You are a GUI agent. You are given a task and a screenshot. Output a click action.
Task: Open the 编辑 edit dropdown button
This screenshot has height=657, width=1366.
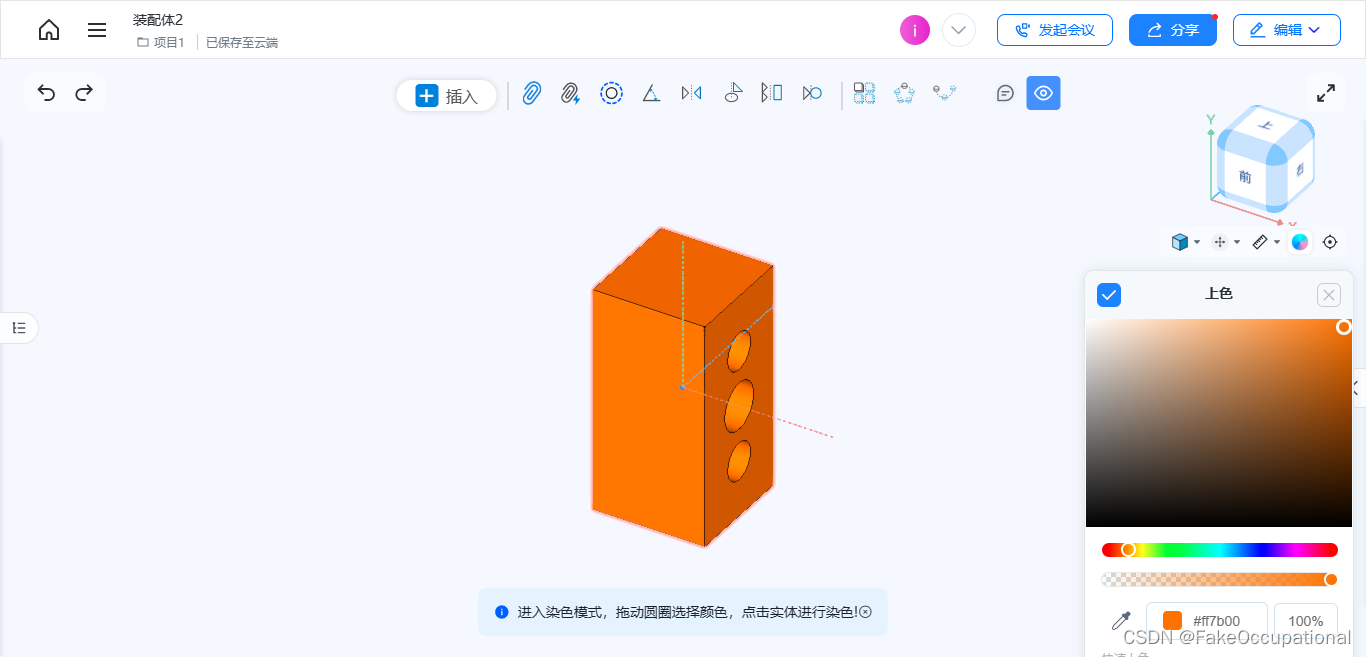(x=1286, y=30)
